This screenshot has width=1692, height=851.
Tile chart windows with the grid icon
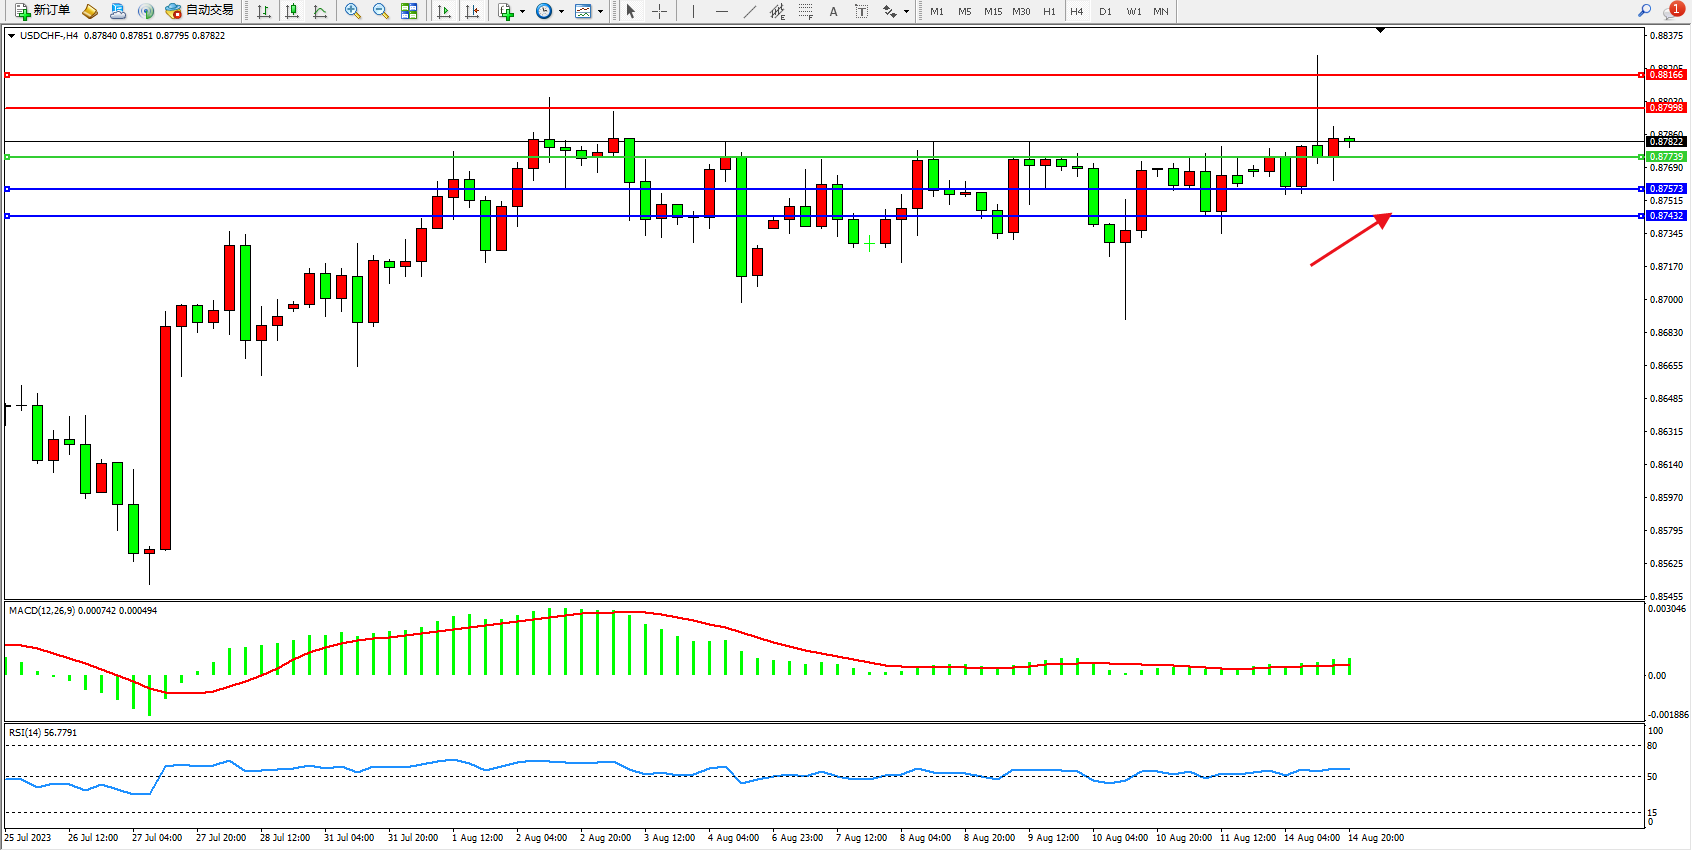click(409, 12)
